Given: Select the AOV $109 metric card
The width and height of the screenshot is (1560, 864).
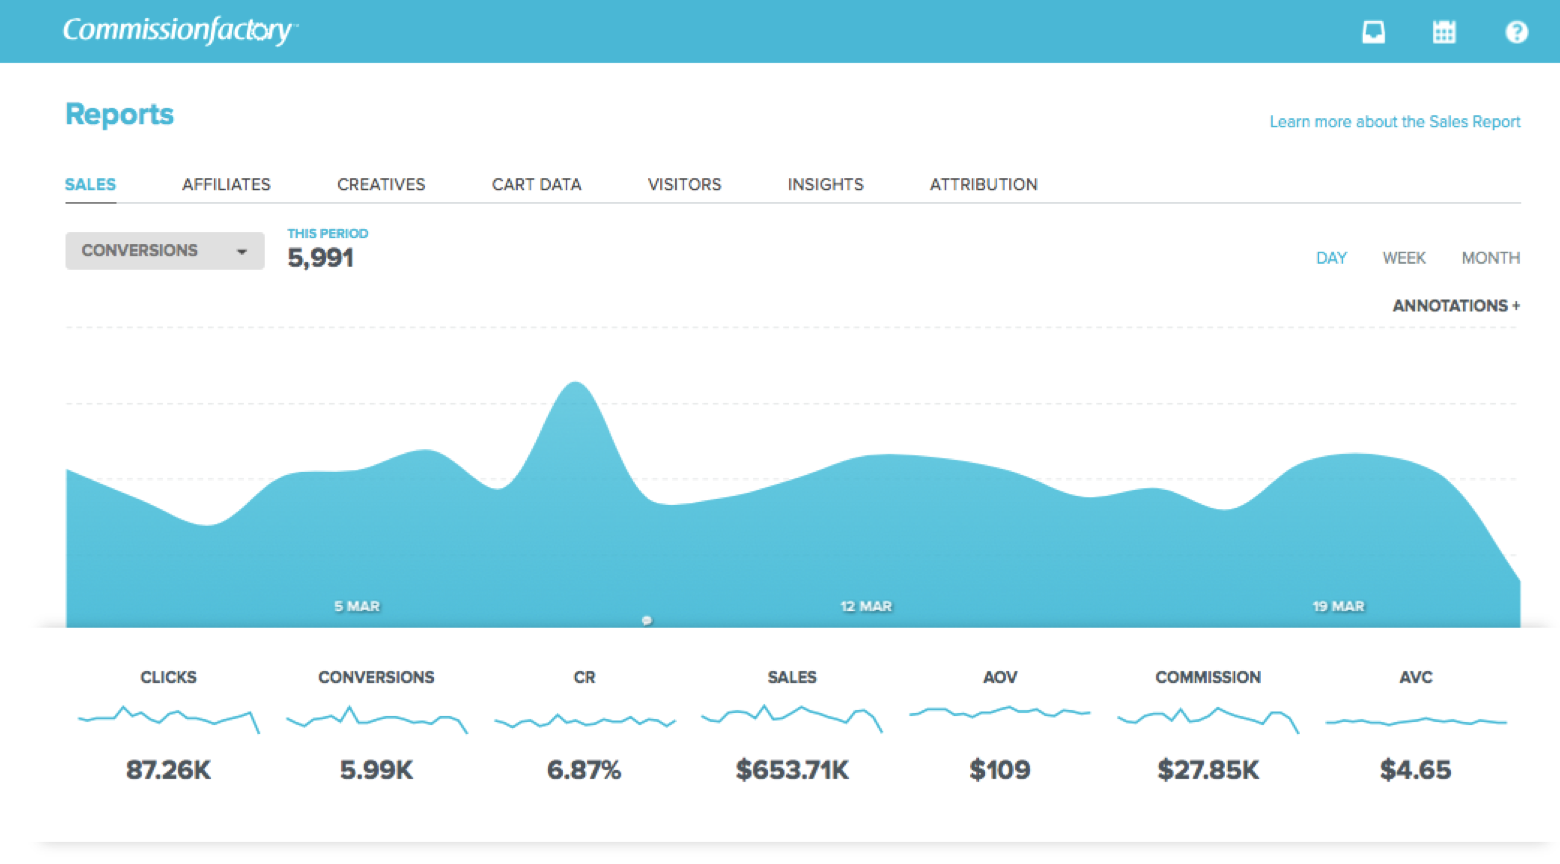Looking at the screenshot, I should tap(1000, 725).
